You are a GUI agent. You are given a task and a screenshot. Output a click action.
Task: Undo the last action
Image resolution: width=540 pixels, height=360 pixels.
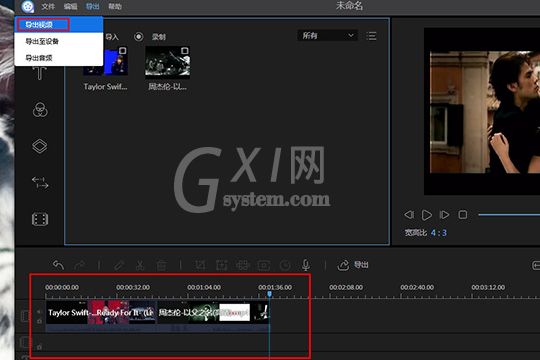click(59, 265)
